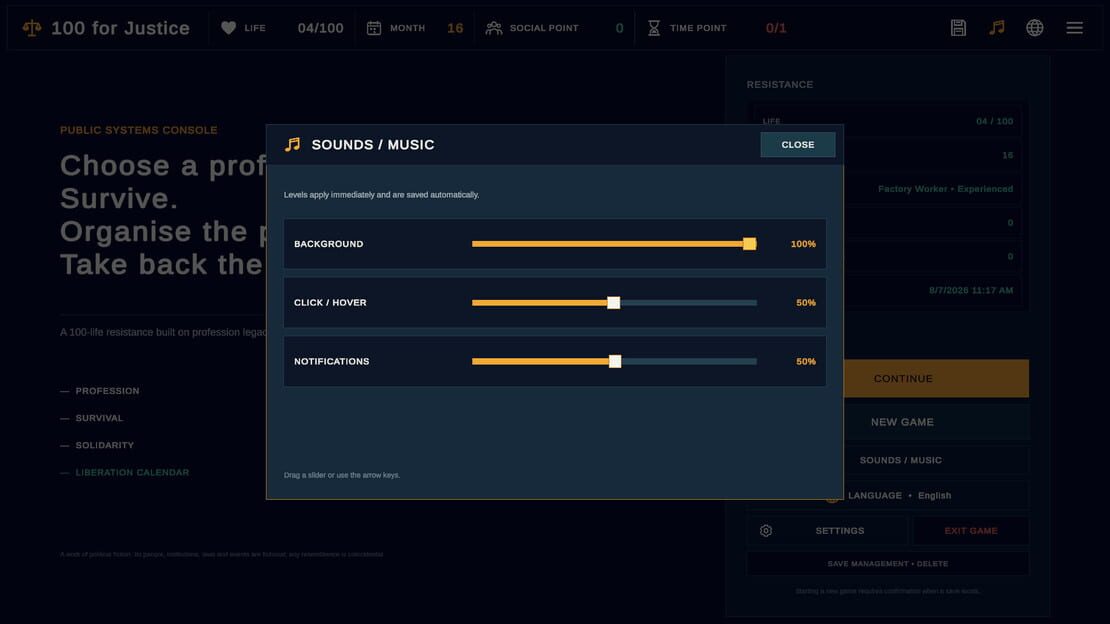
Task: Click the calendar Month icon
Action: pyautogui.click(x=374, y=28)
